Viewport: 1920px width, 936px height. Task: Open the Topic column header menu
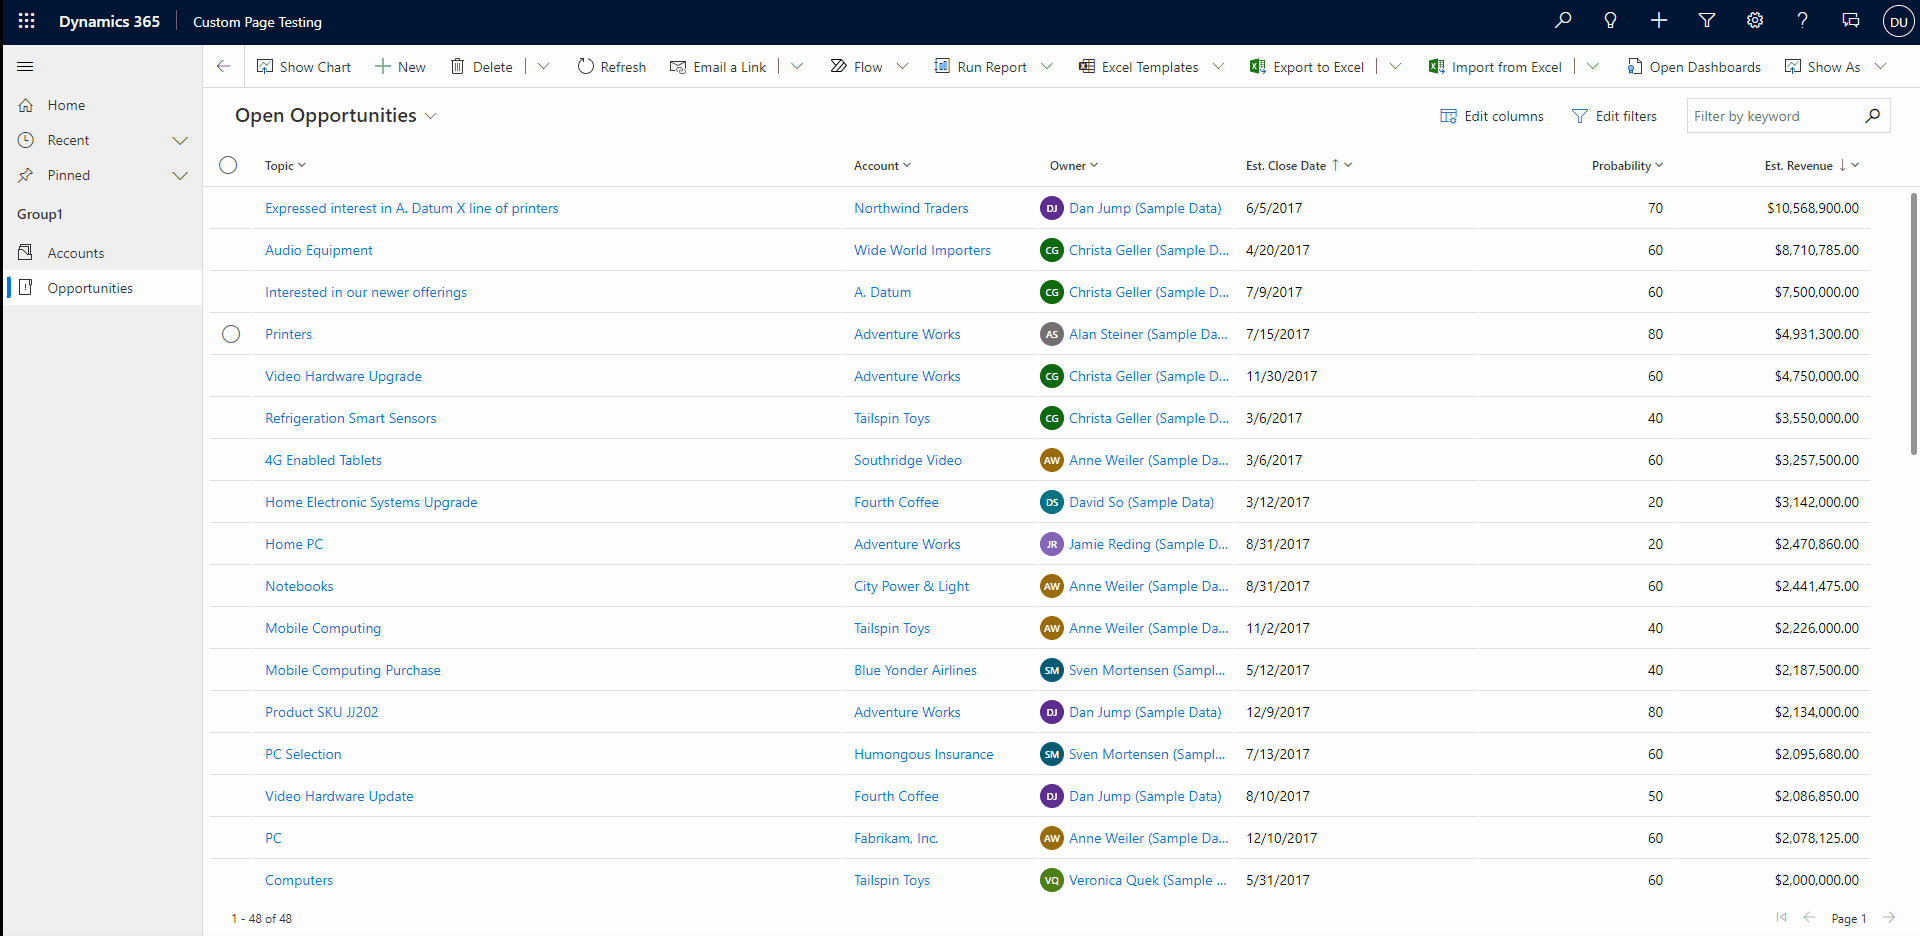pyautogui.click(x=285, y=166)
